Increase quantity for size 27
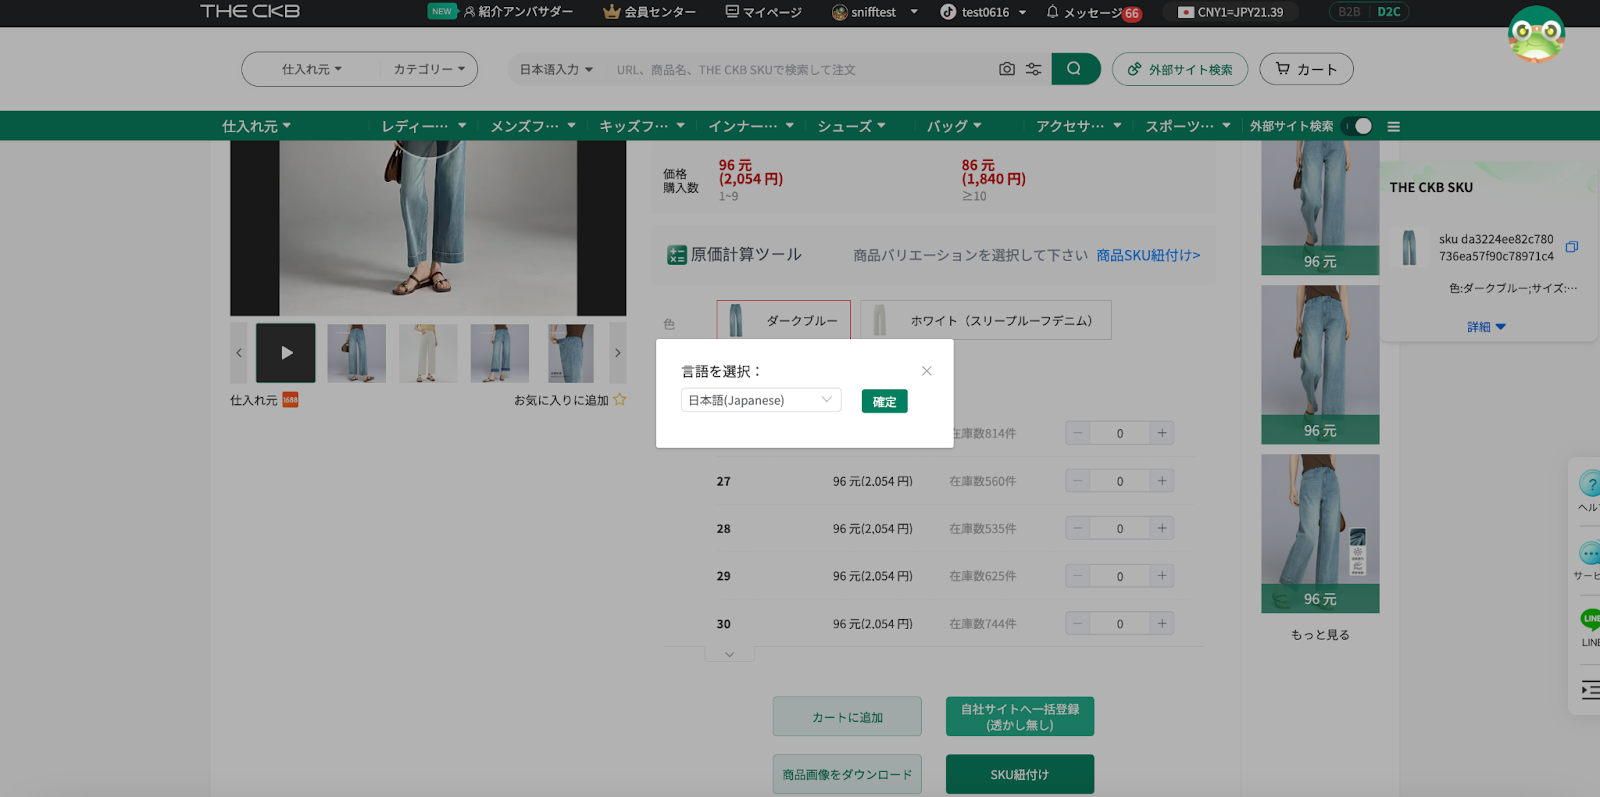This screenshot has width=1600, height=797. pos(1162,481)
